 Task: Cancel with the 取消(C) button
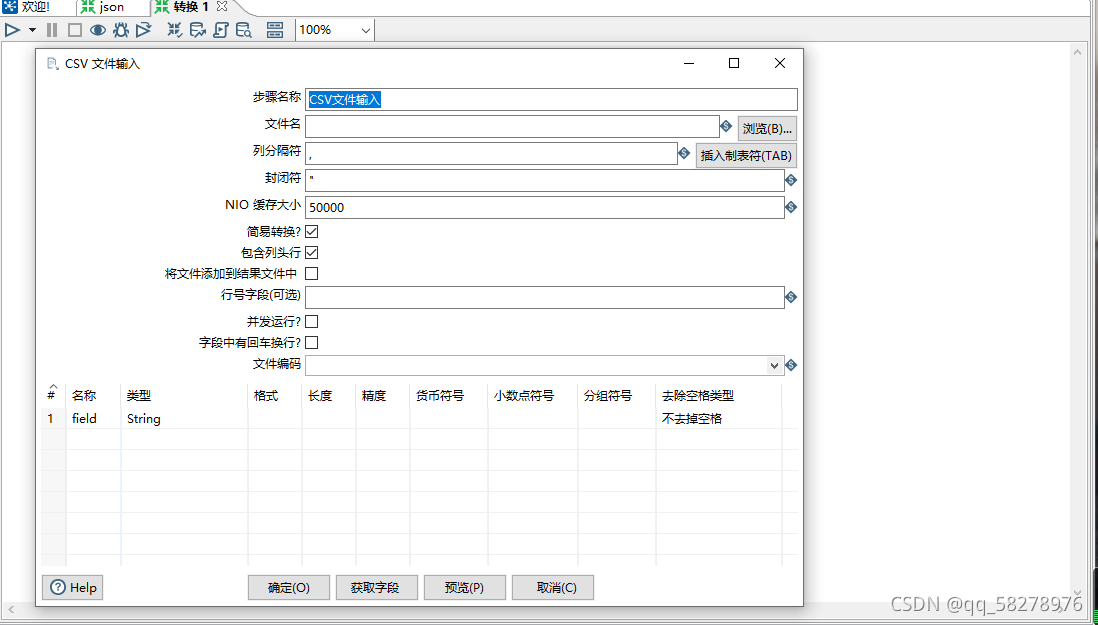pos(553,587)
